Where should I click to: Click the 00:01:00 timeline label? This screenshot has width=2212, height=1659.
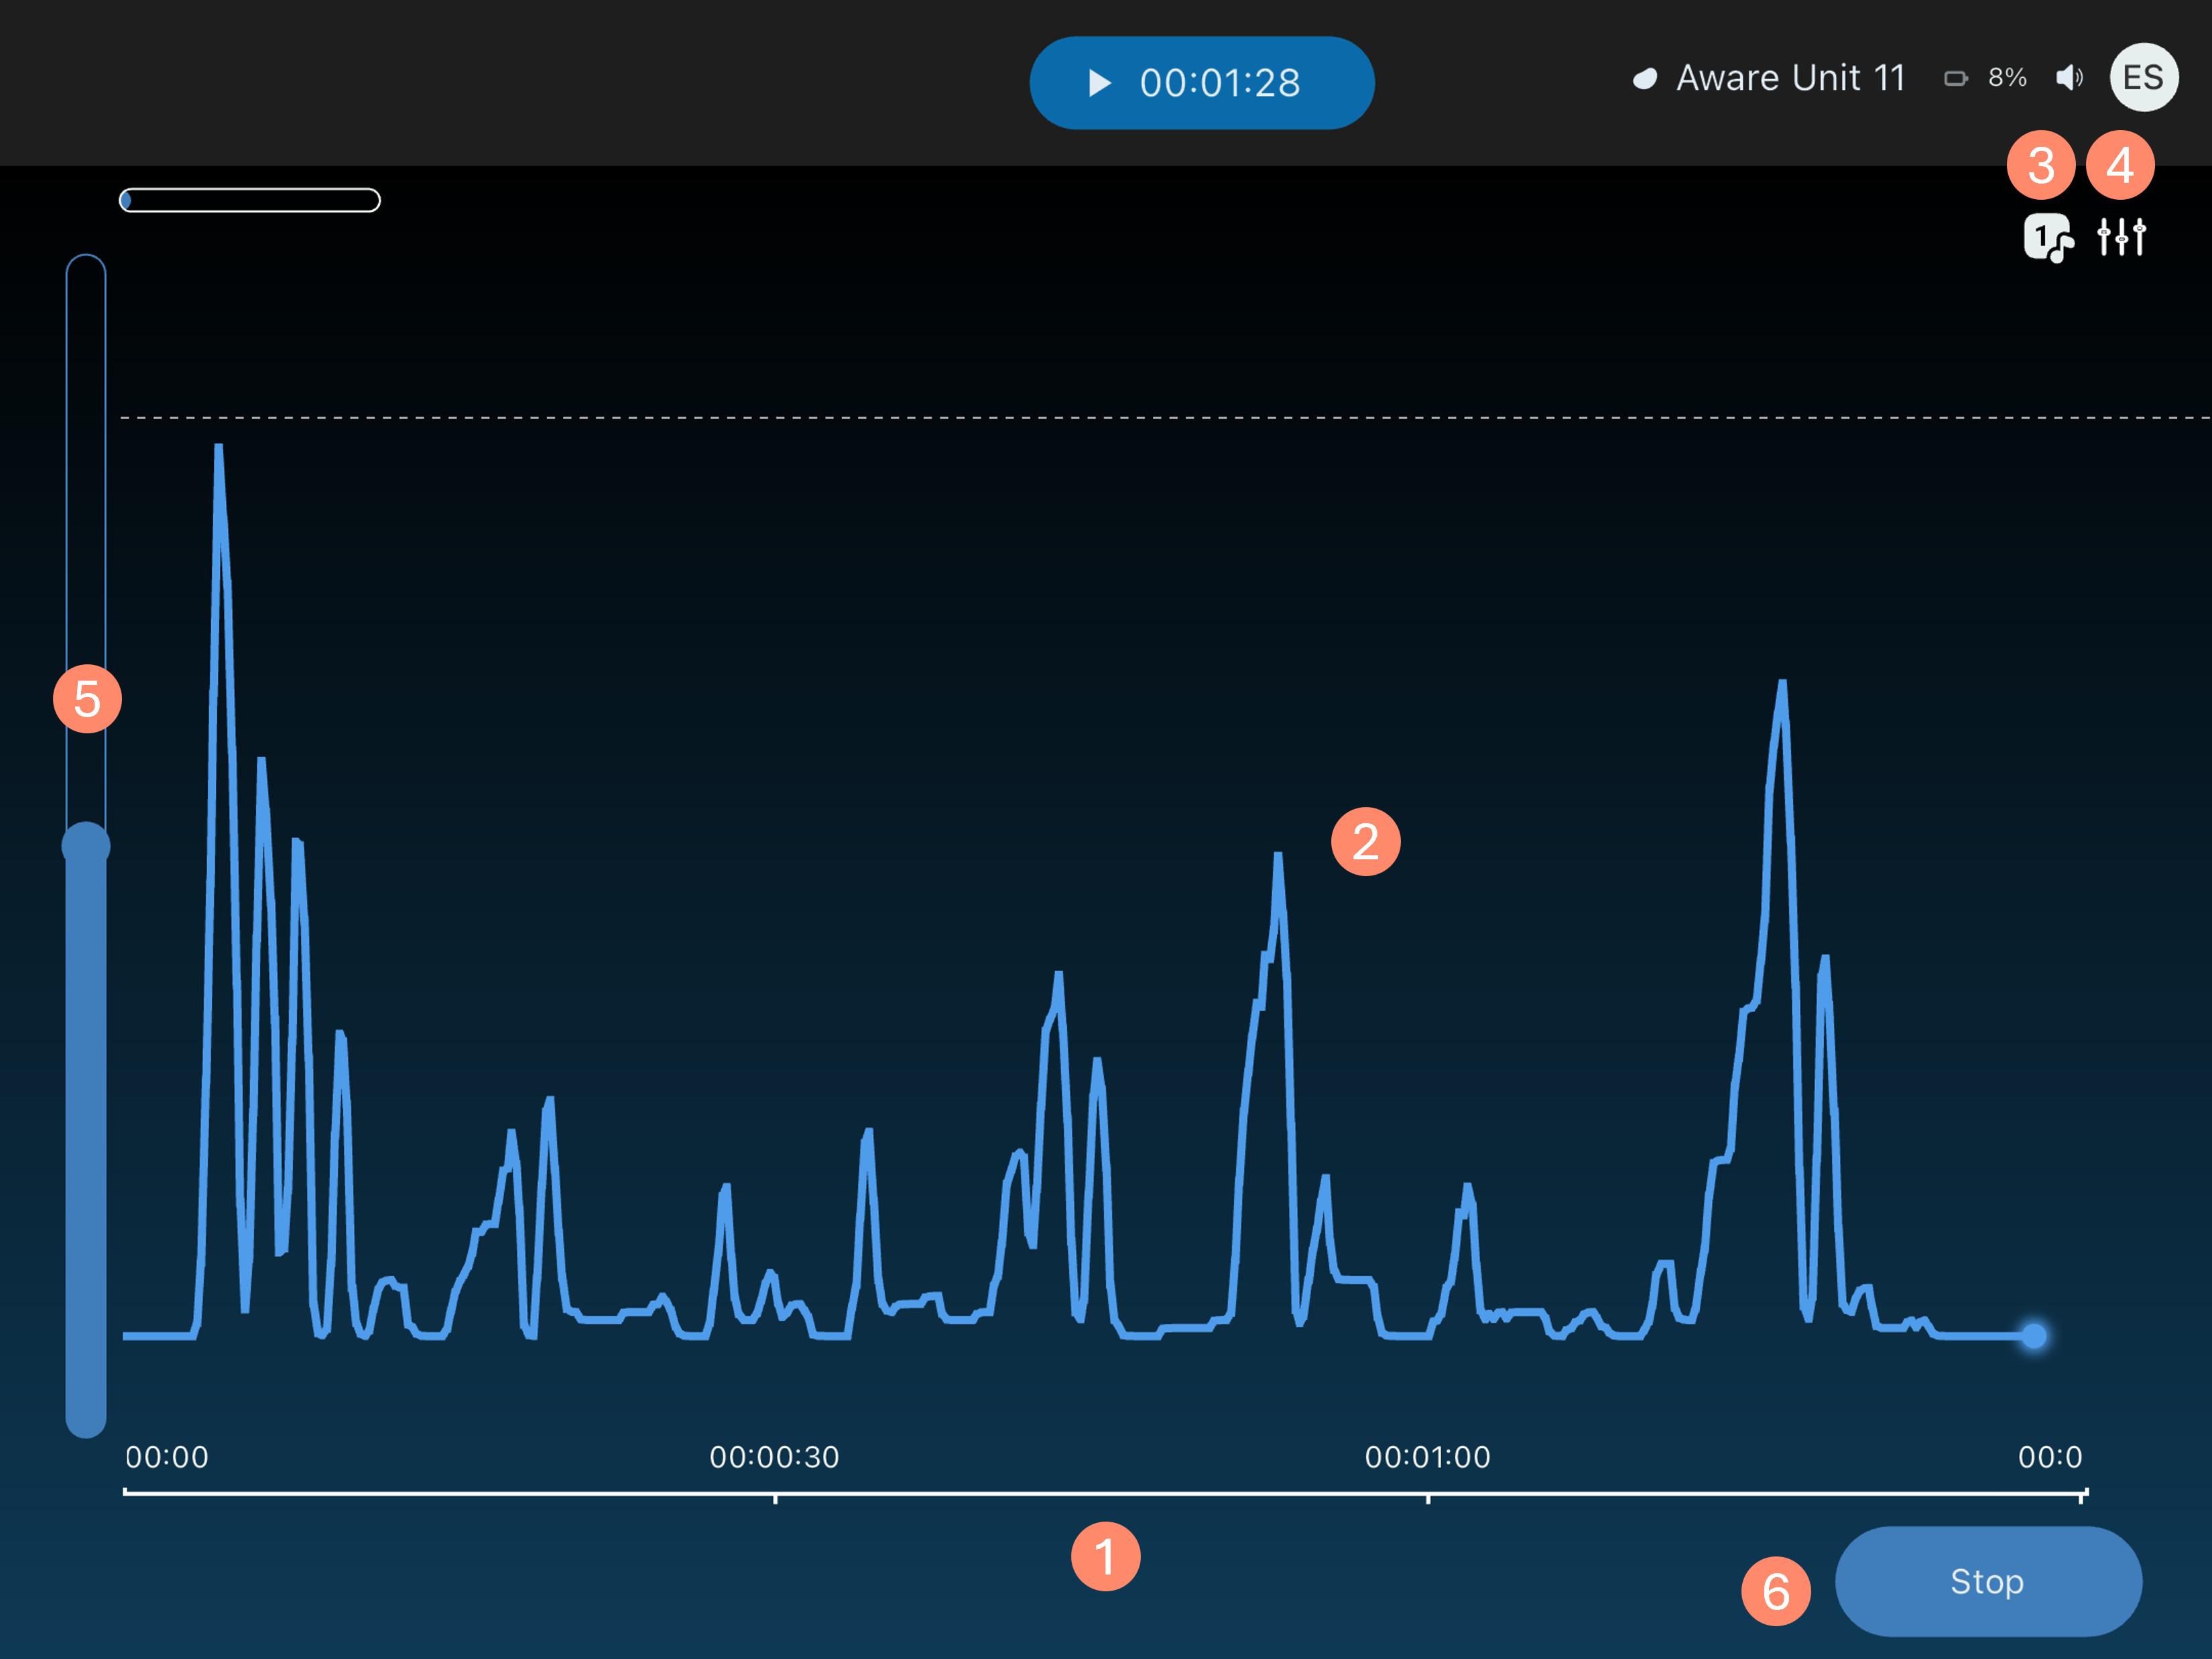pos(1427,1457)
